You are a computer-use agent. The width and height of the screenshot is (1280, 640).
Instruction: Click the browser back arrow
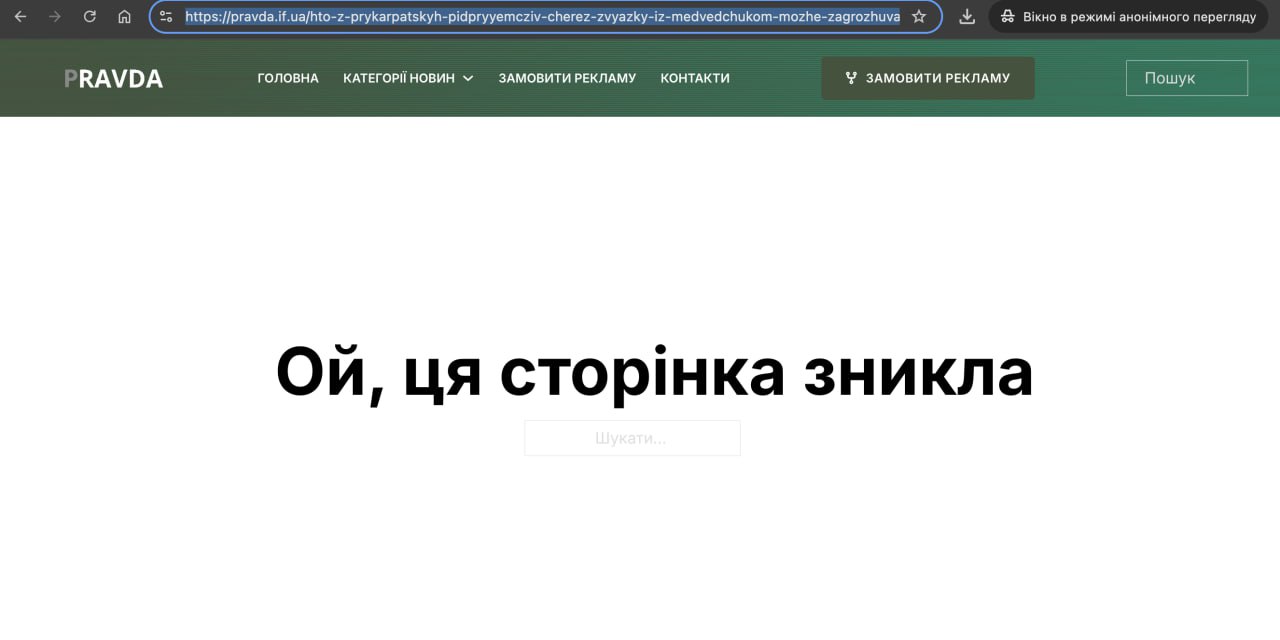20,17
